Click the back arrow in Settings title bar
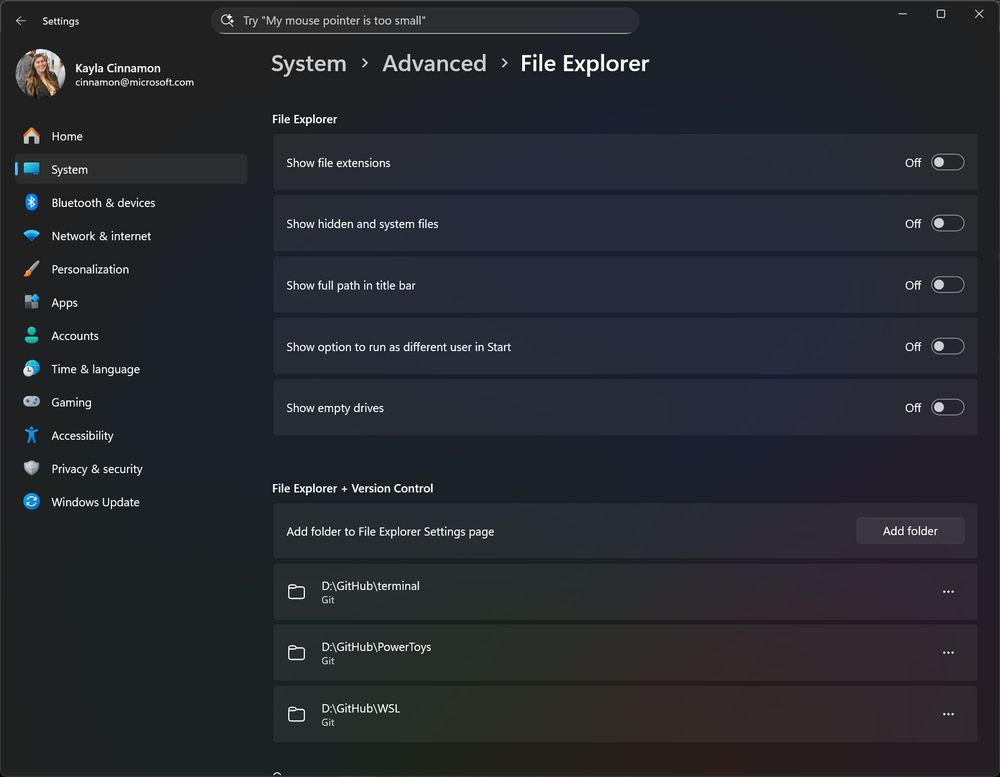This screenshot has height=777, width=1000. coord(21,21)
